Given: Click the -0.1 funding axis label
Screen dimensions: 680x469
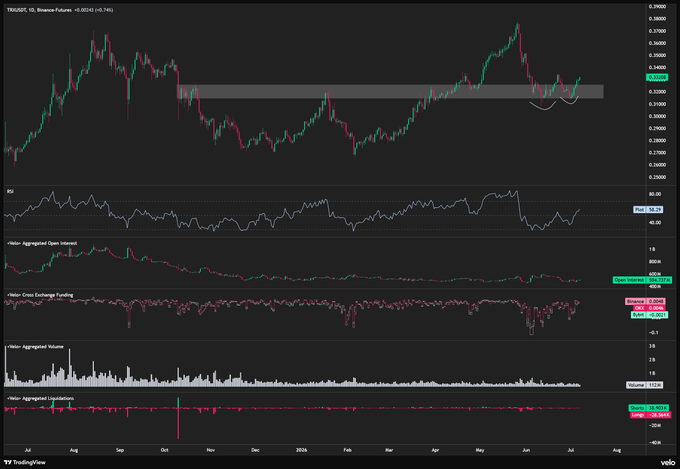Looking at the screenshot, I should tap(654, 333).
